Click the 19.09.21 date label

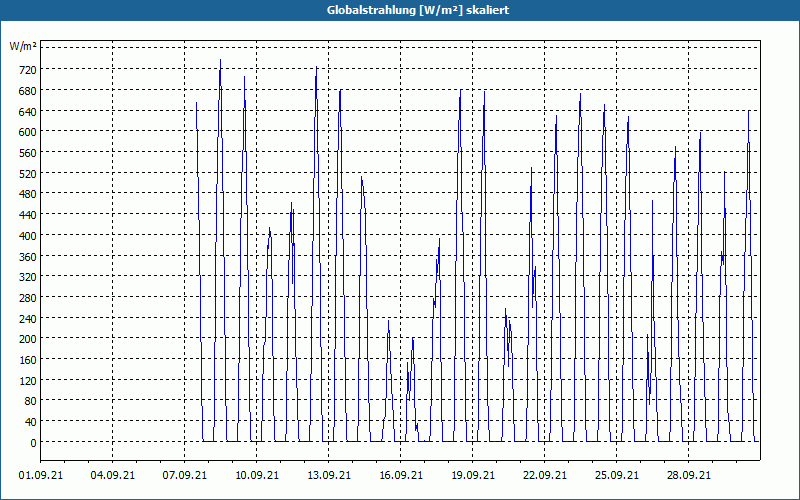(x=472, y=476)
